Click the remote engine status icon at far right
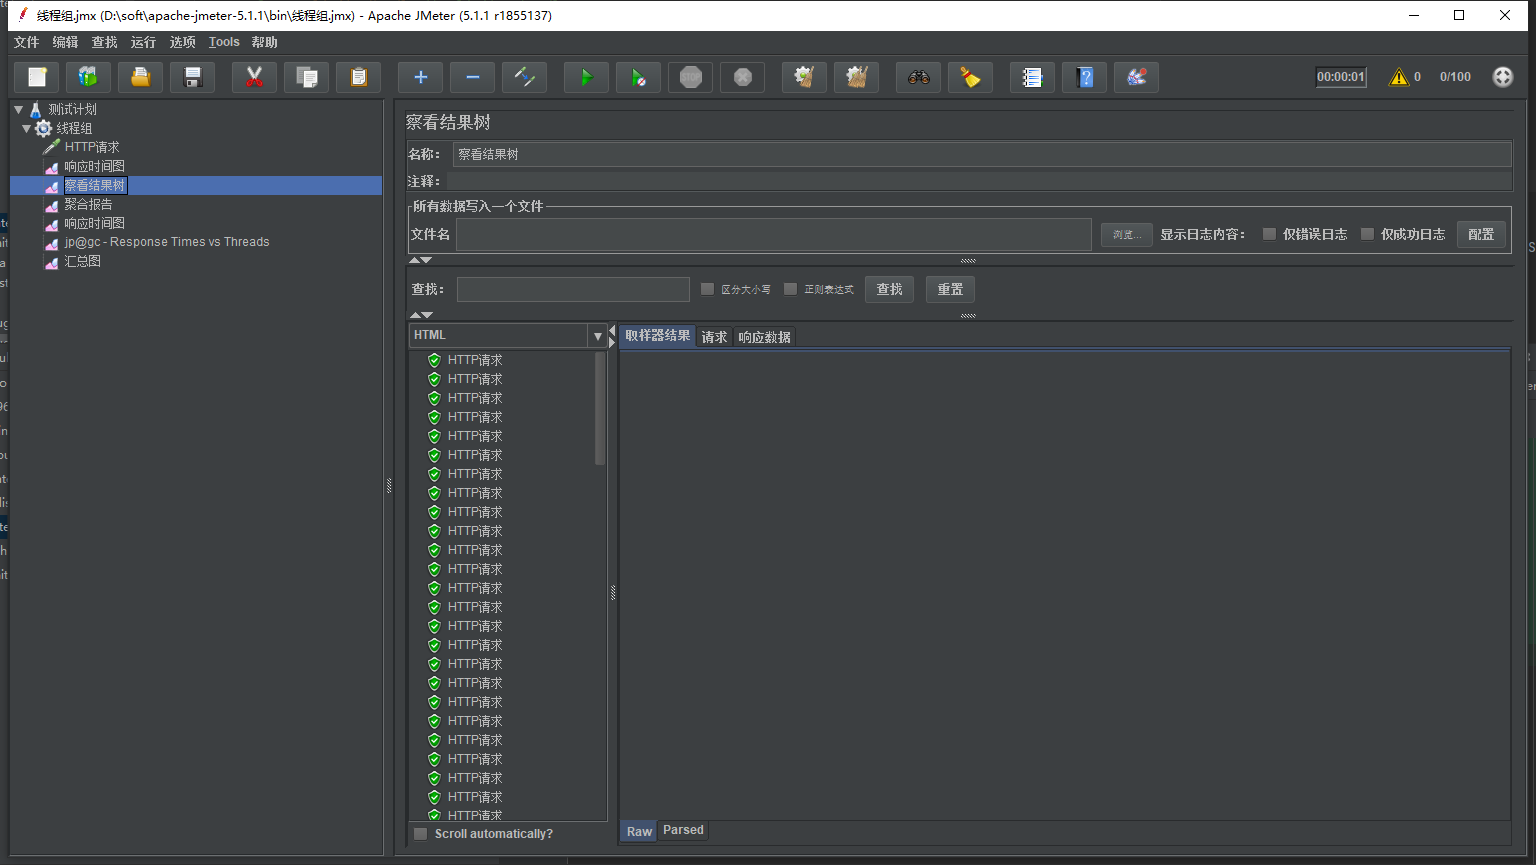Screen dimensions: 1536x865 point(1503,77)
